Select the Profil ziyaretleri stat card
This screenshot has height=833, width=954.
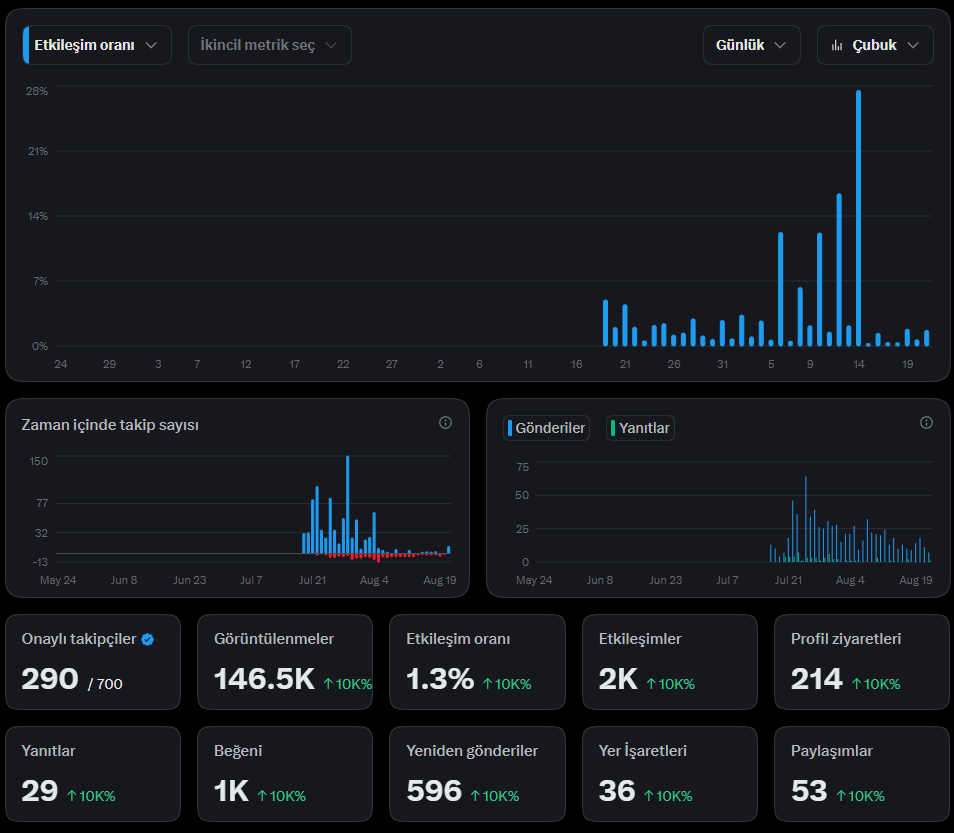coord(862,662)
